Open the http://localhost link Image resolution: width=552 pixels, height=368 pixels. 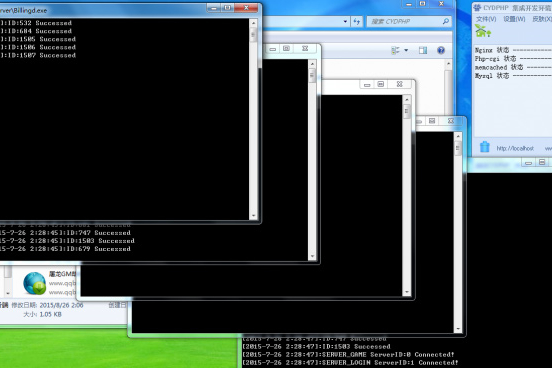pos(515,148)
